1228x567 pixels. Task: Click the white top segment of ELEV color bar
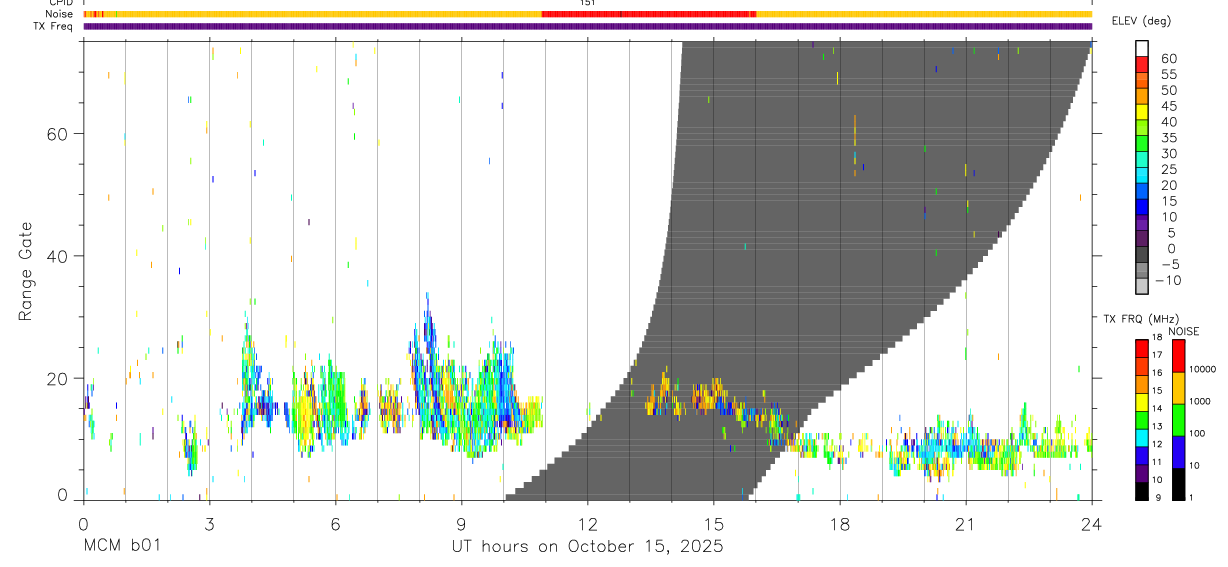1142,49
